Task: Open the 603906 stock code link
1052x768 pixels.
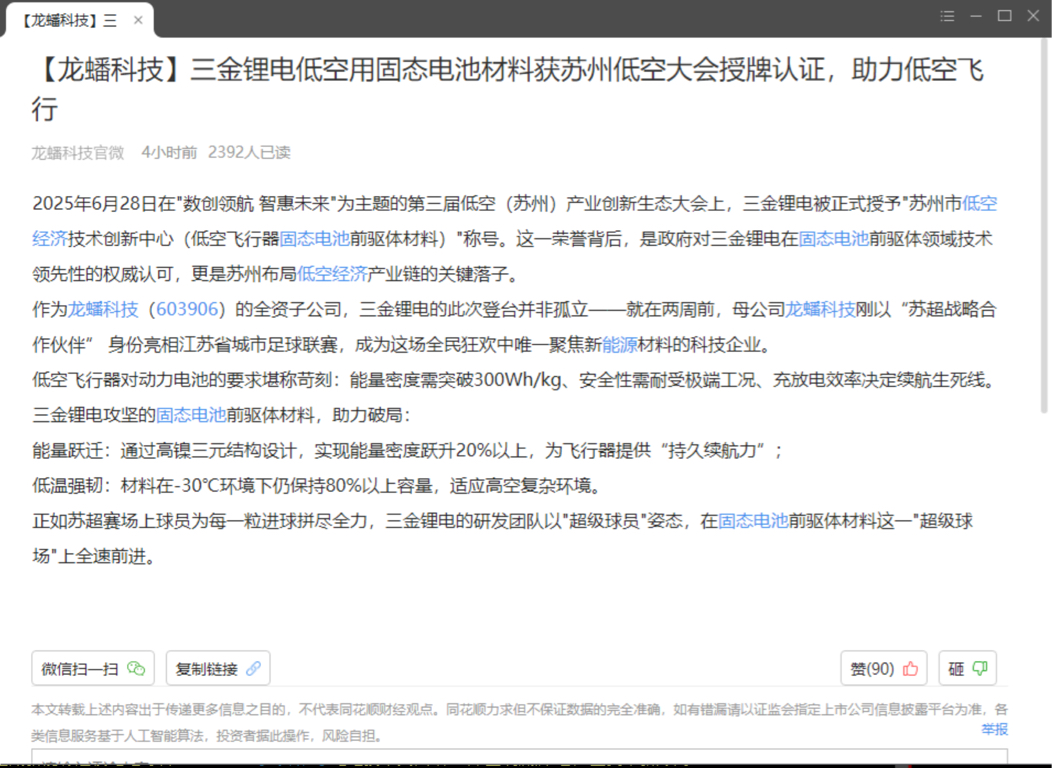Action: pyautogui.click(x=187, y=309)
